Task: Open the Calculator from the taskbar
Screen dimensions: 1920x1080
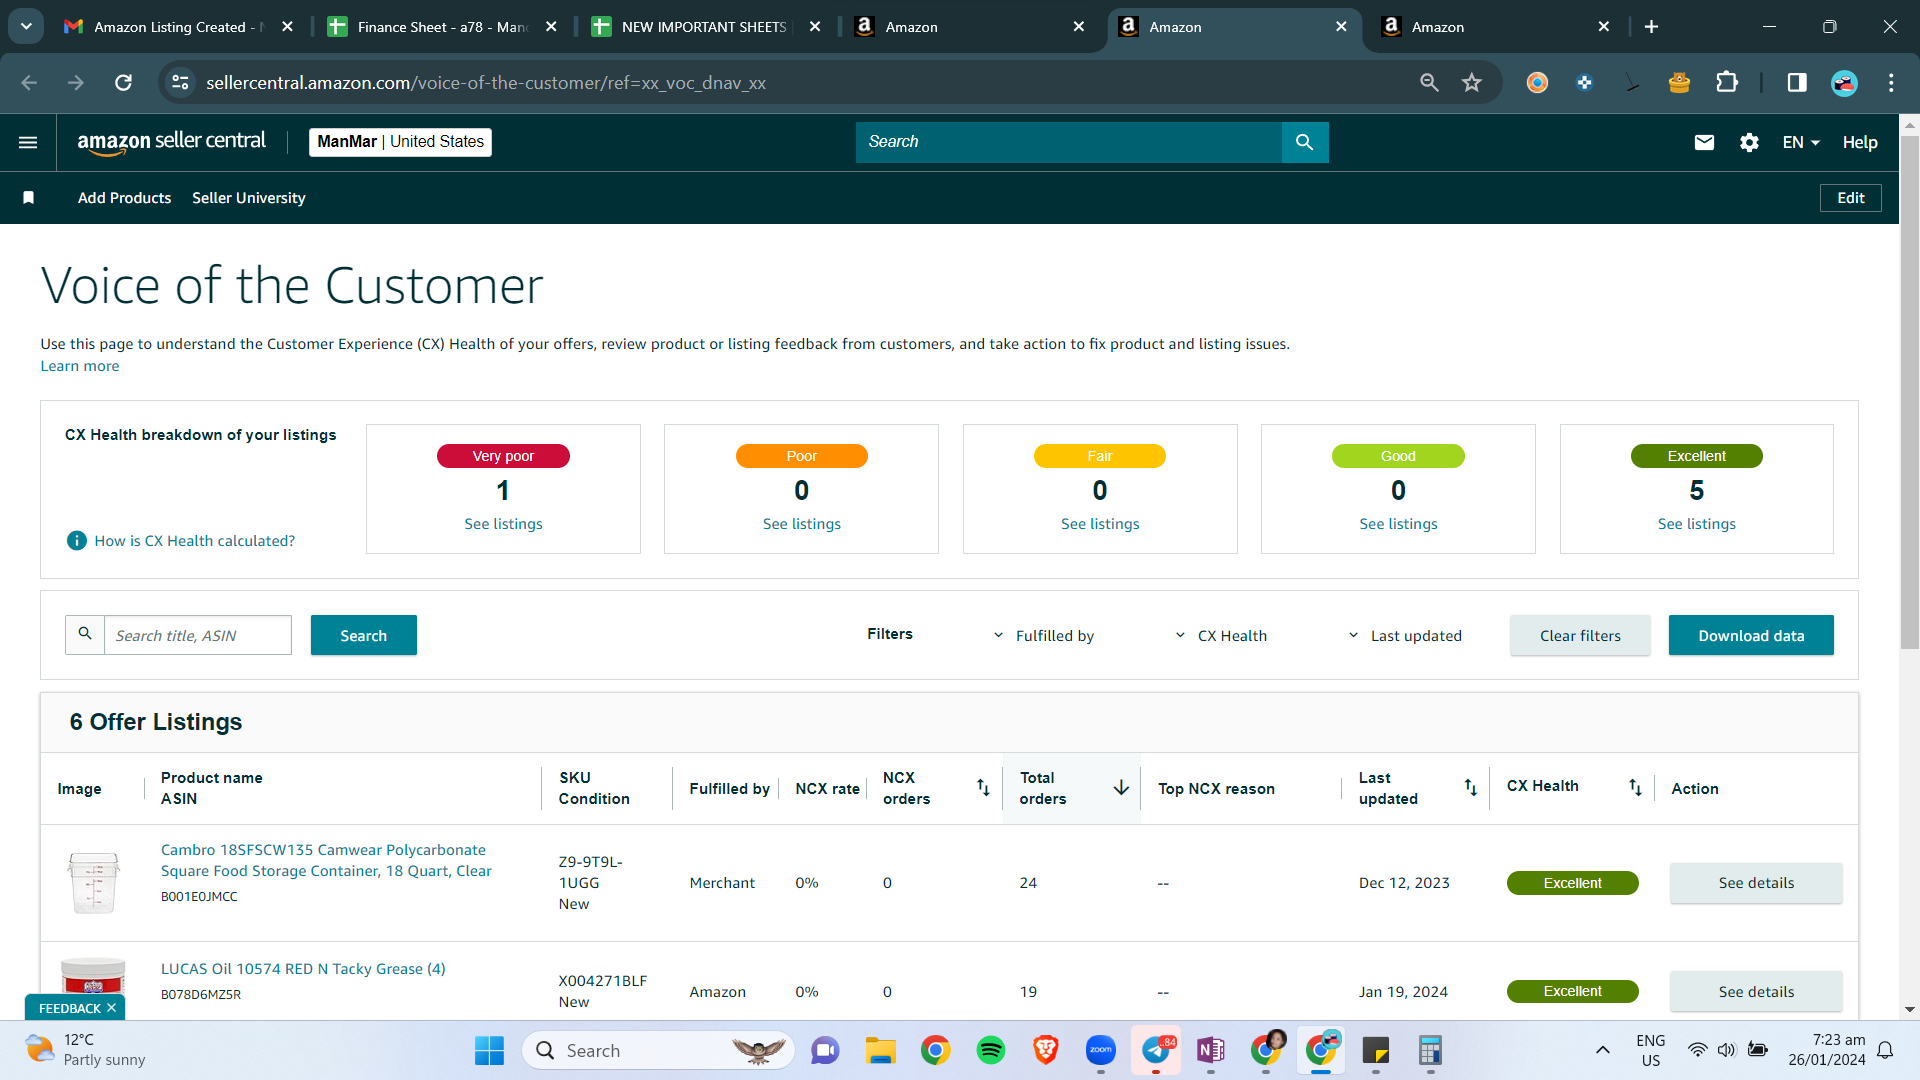Action: [1431, 1051]
